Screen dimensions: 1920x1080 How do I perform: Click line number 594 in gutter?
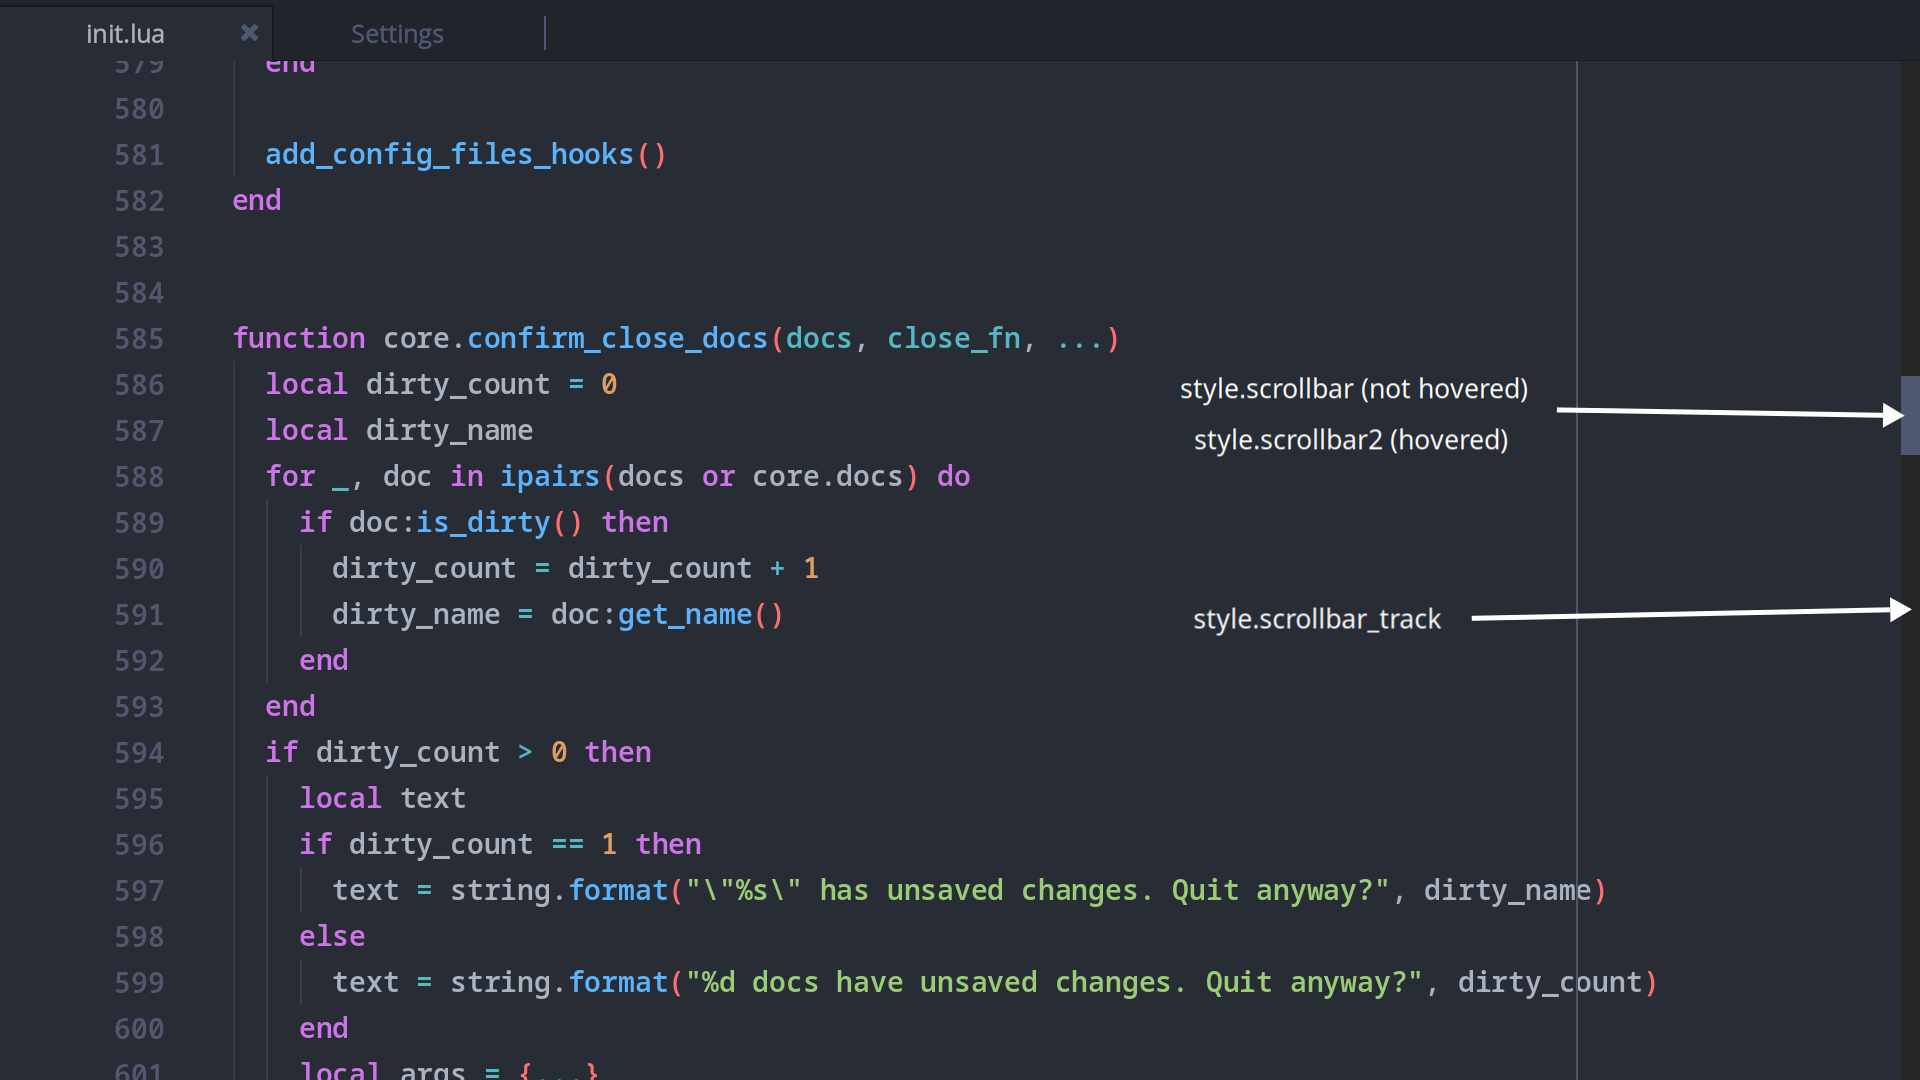point(139,753)
